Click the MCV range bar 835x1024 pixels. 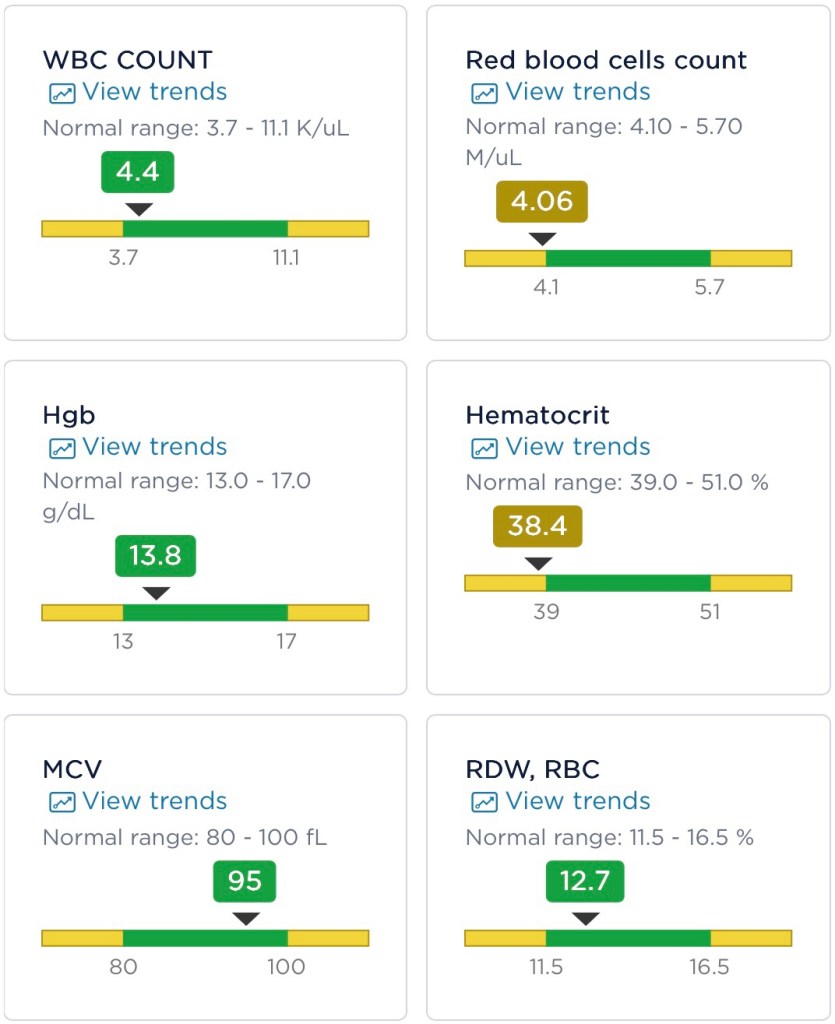pos(205,938)
